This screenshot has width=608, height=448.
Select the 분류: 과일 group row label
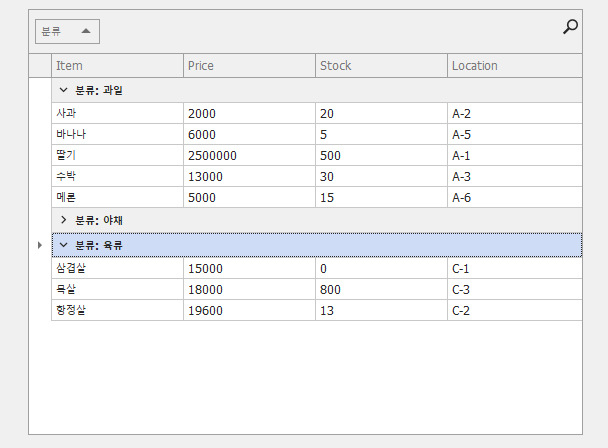coord(99,90)
